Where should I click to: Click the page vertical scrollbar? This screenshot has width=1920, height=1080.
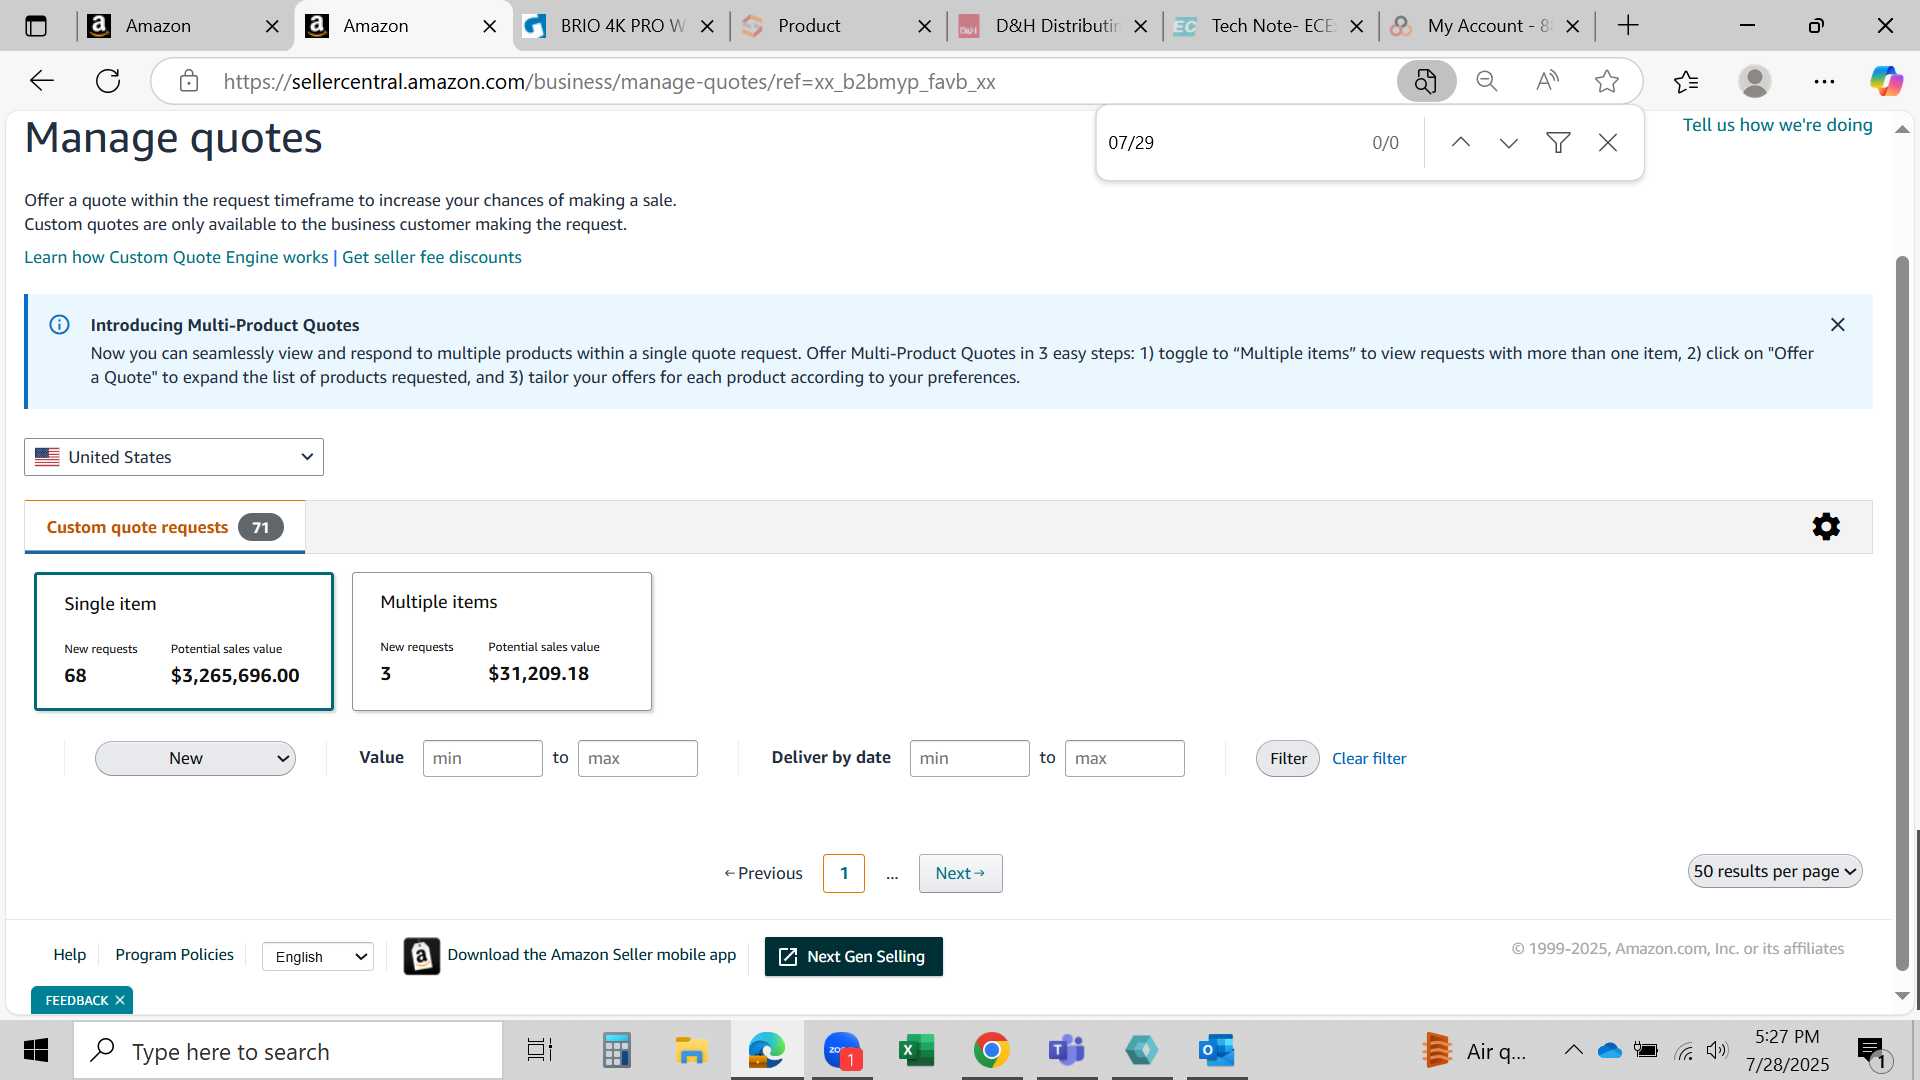pos(1902,613)
